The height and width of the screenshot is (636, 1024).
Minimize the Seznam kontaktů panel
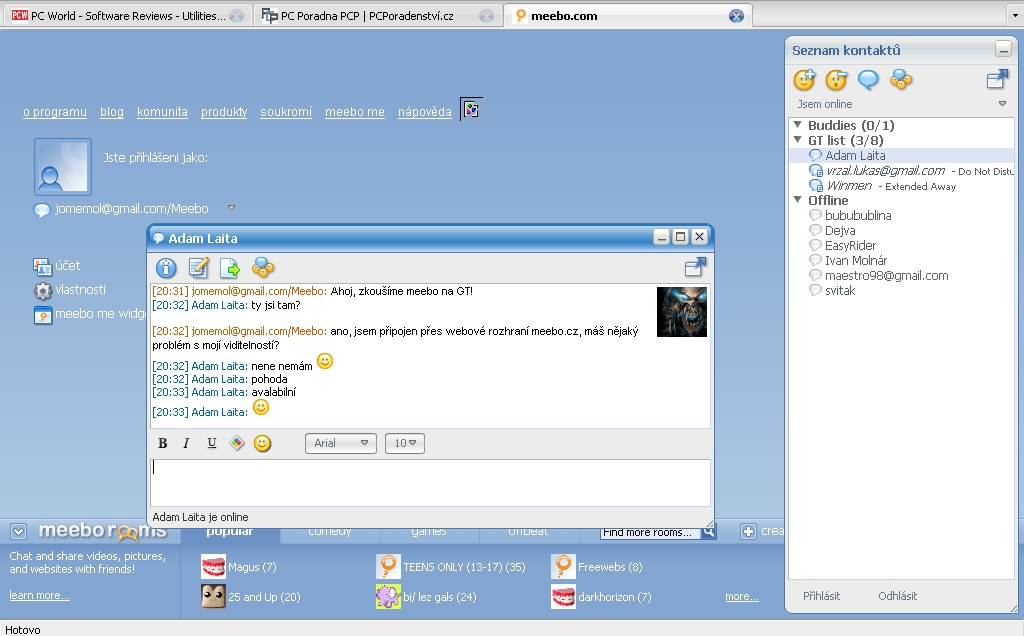(1003, 49)
